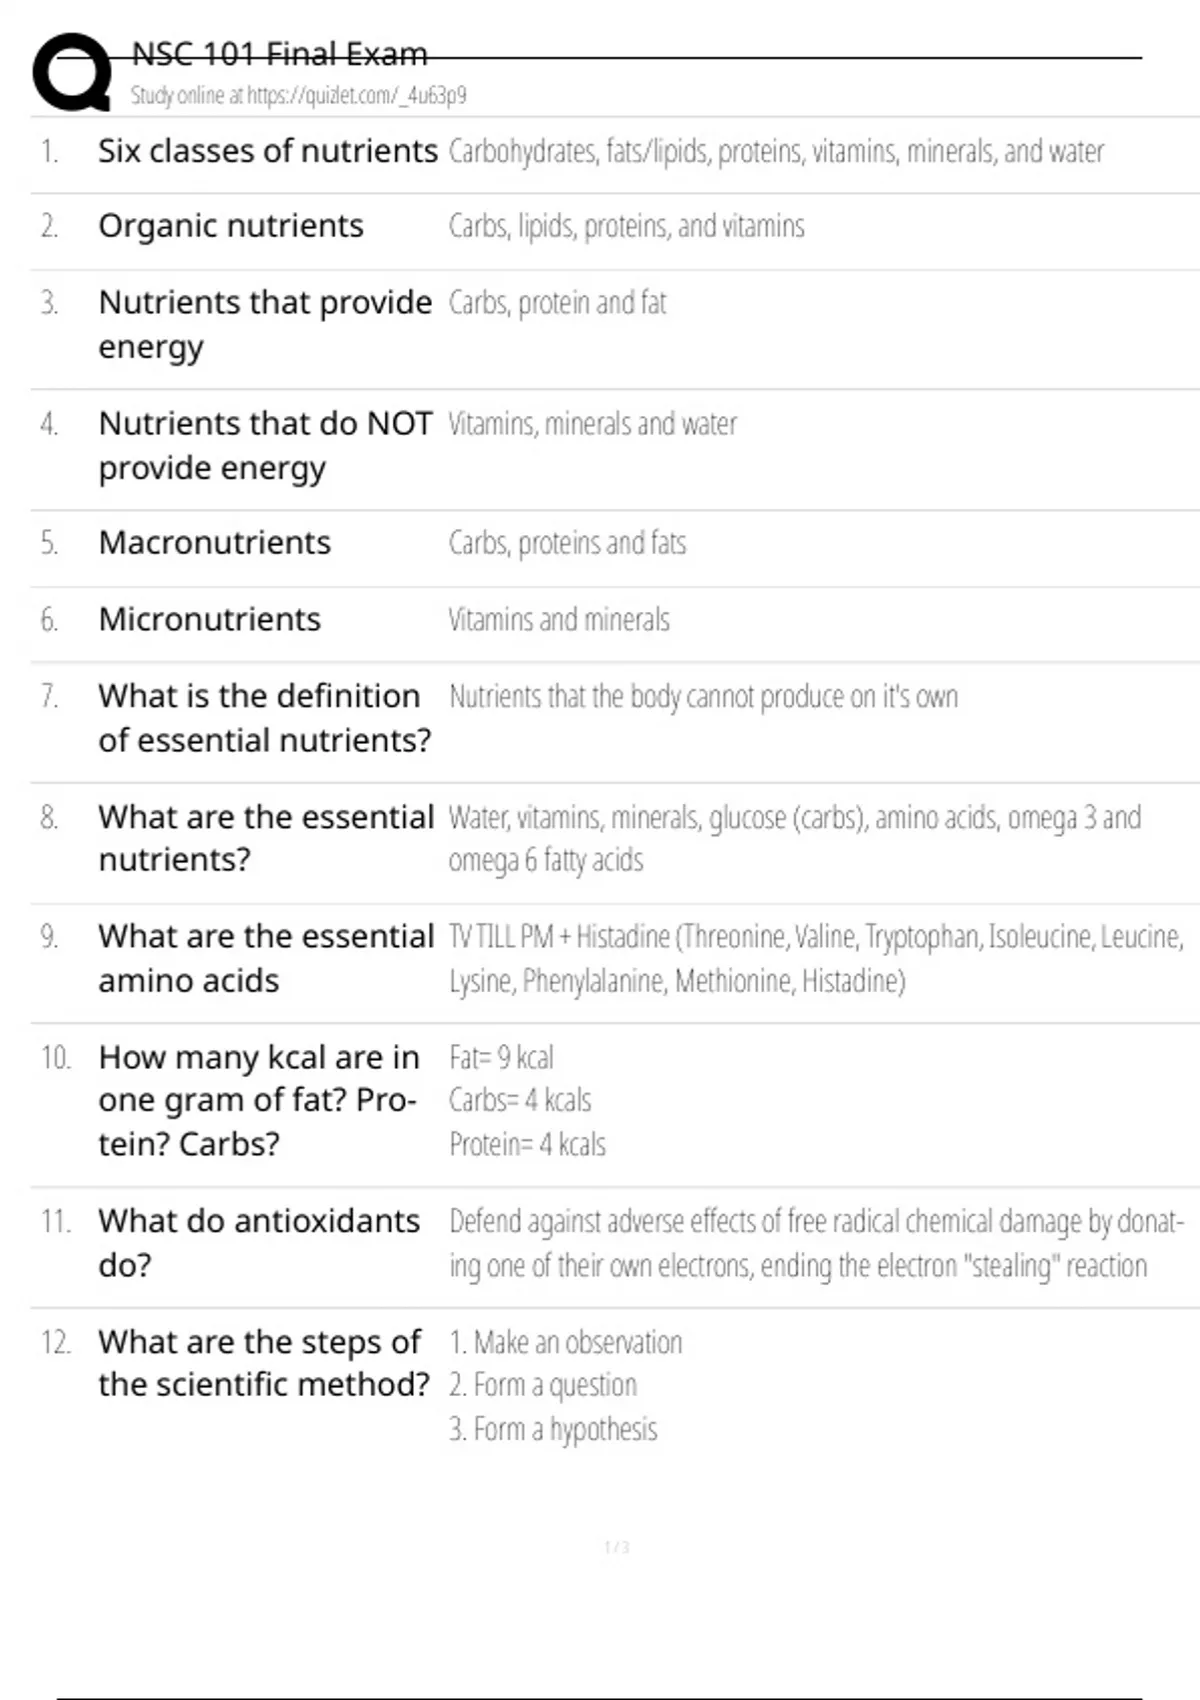Image resolution: width=1200 pixels, height=1700 pixels.
Task: Click the answer listing omega 3 and omega 6
Action: [x=794, y=839]
